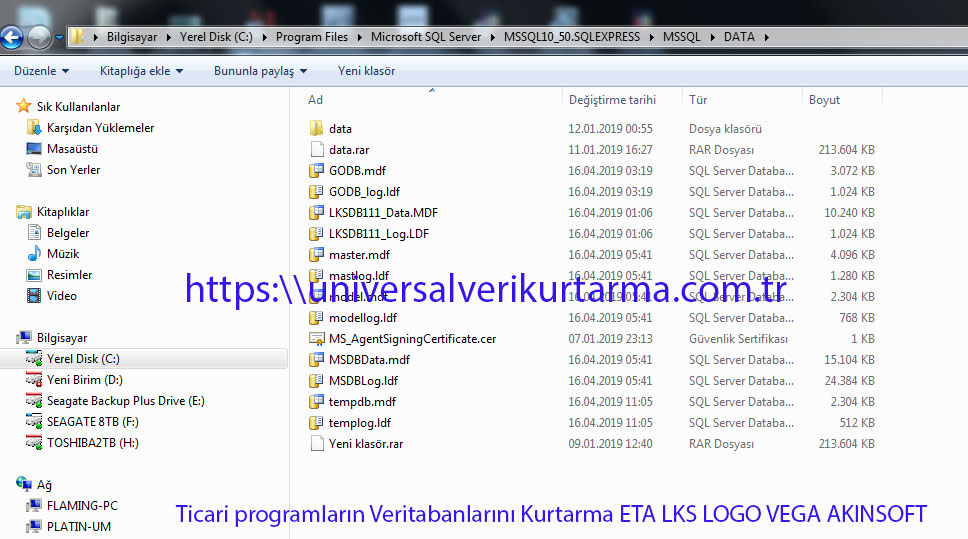Select Program Files breadcrumb segment

click(x=312, y=37)
